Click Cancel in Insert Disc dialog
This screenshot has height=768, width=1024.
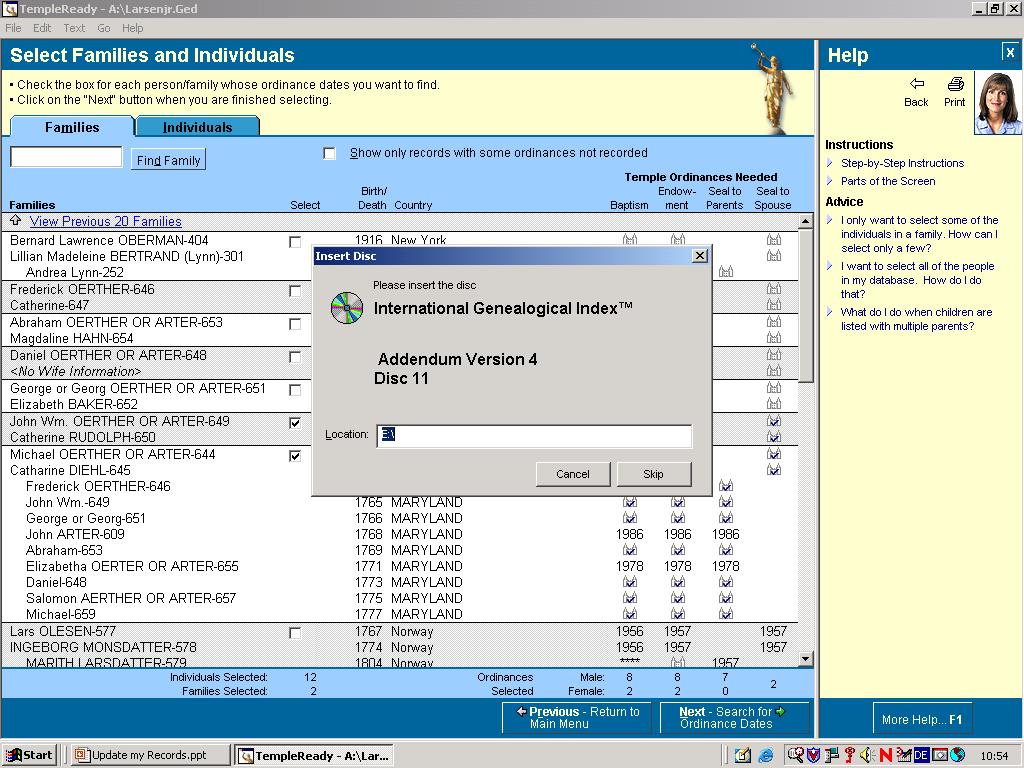573,474
